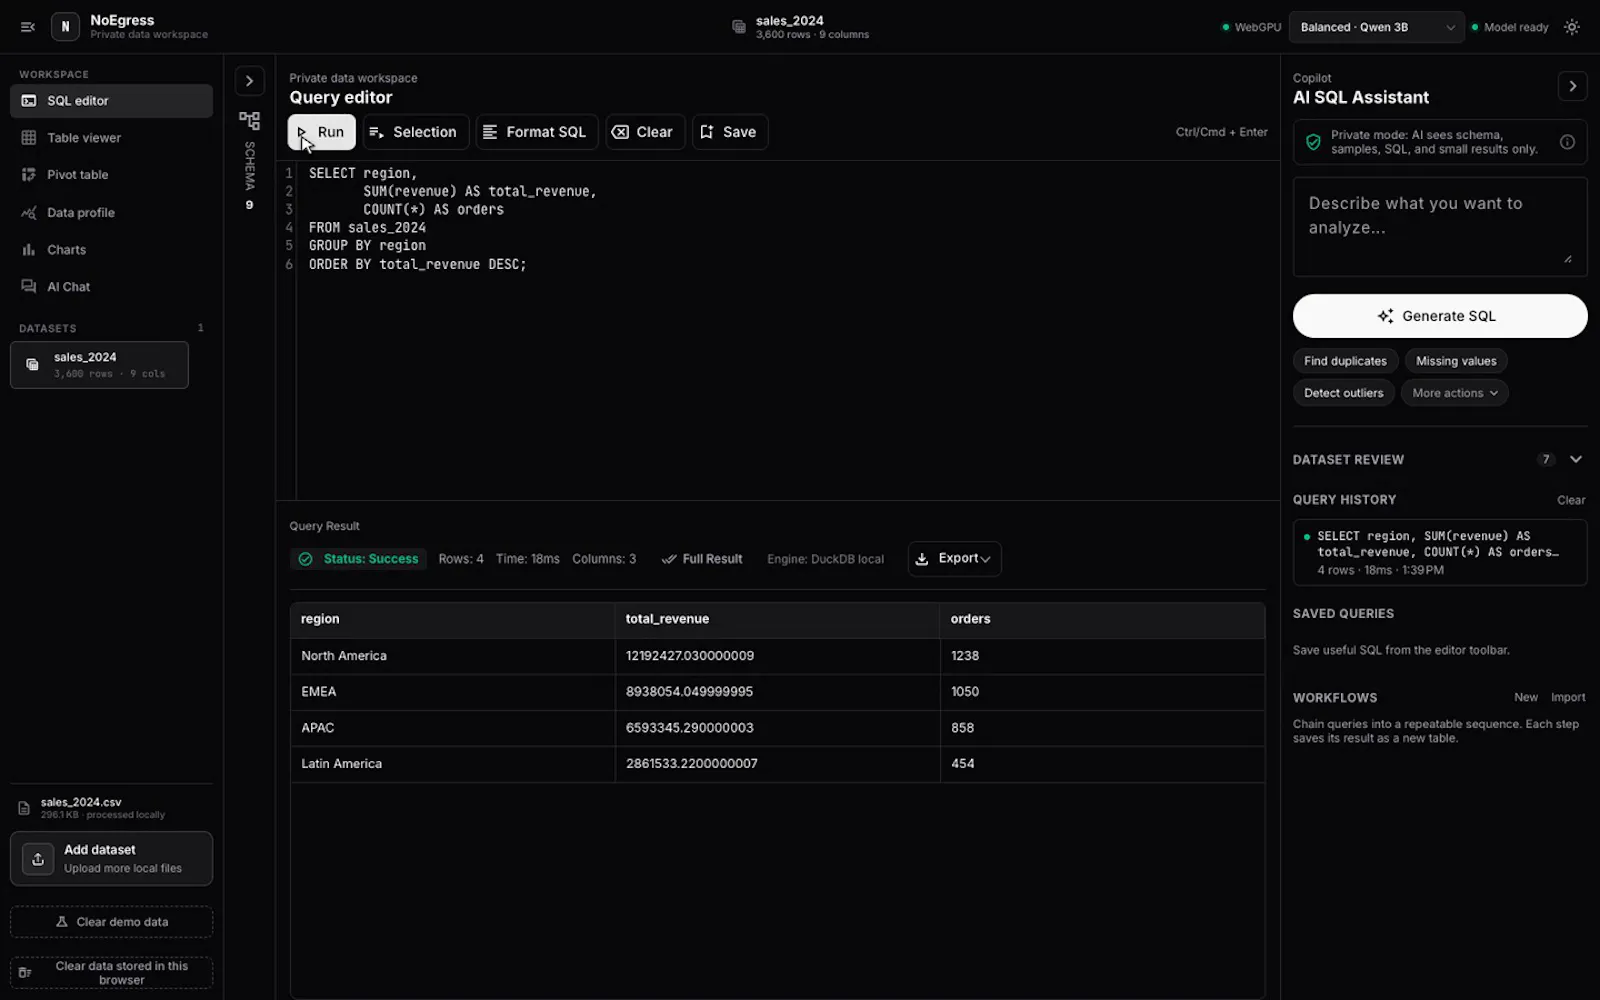Click the Model ready status
1600x1000 pixels.
[x=1510, y=27]
